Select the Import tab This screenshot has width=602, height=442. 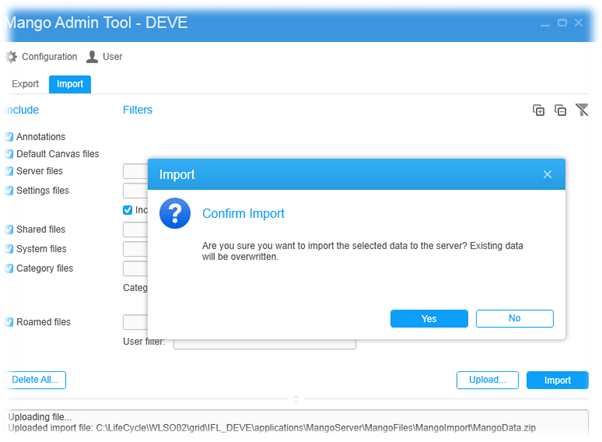coord(70,84)
